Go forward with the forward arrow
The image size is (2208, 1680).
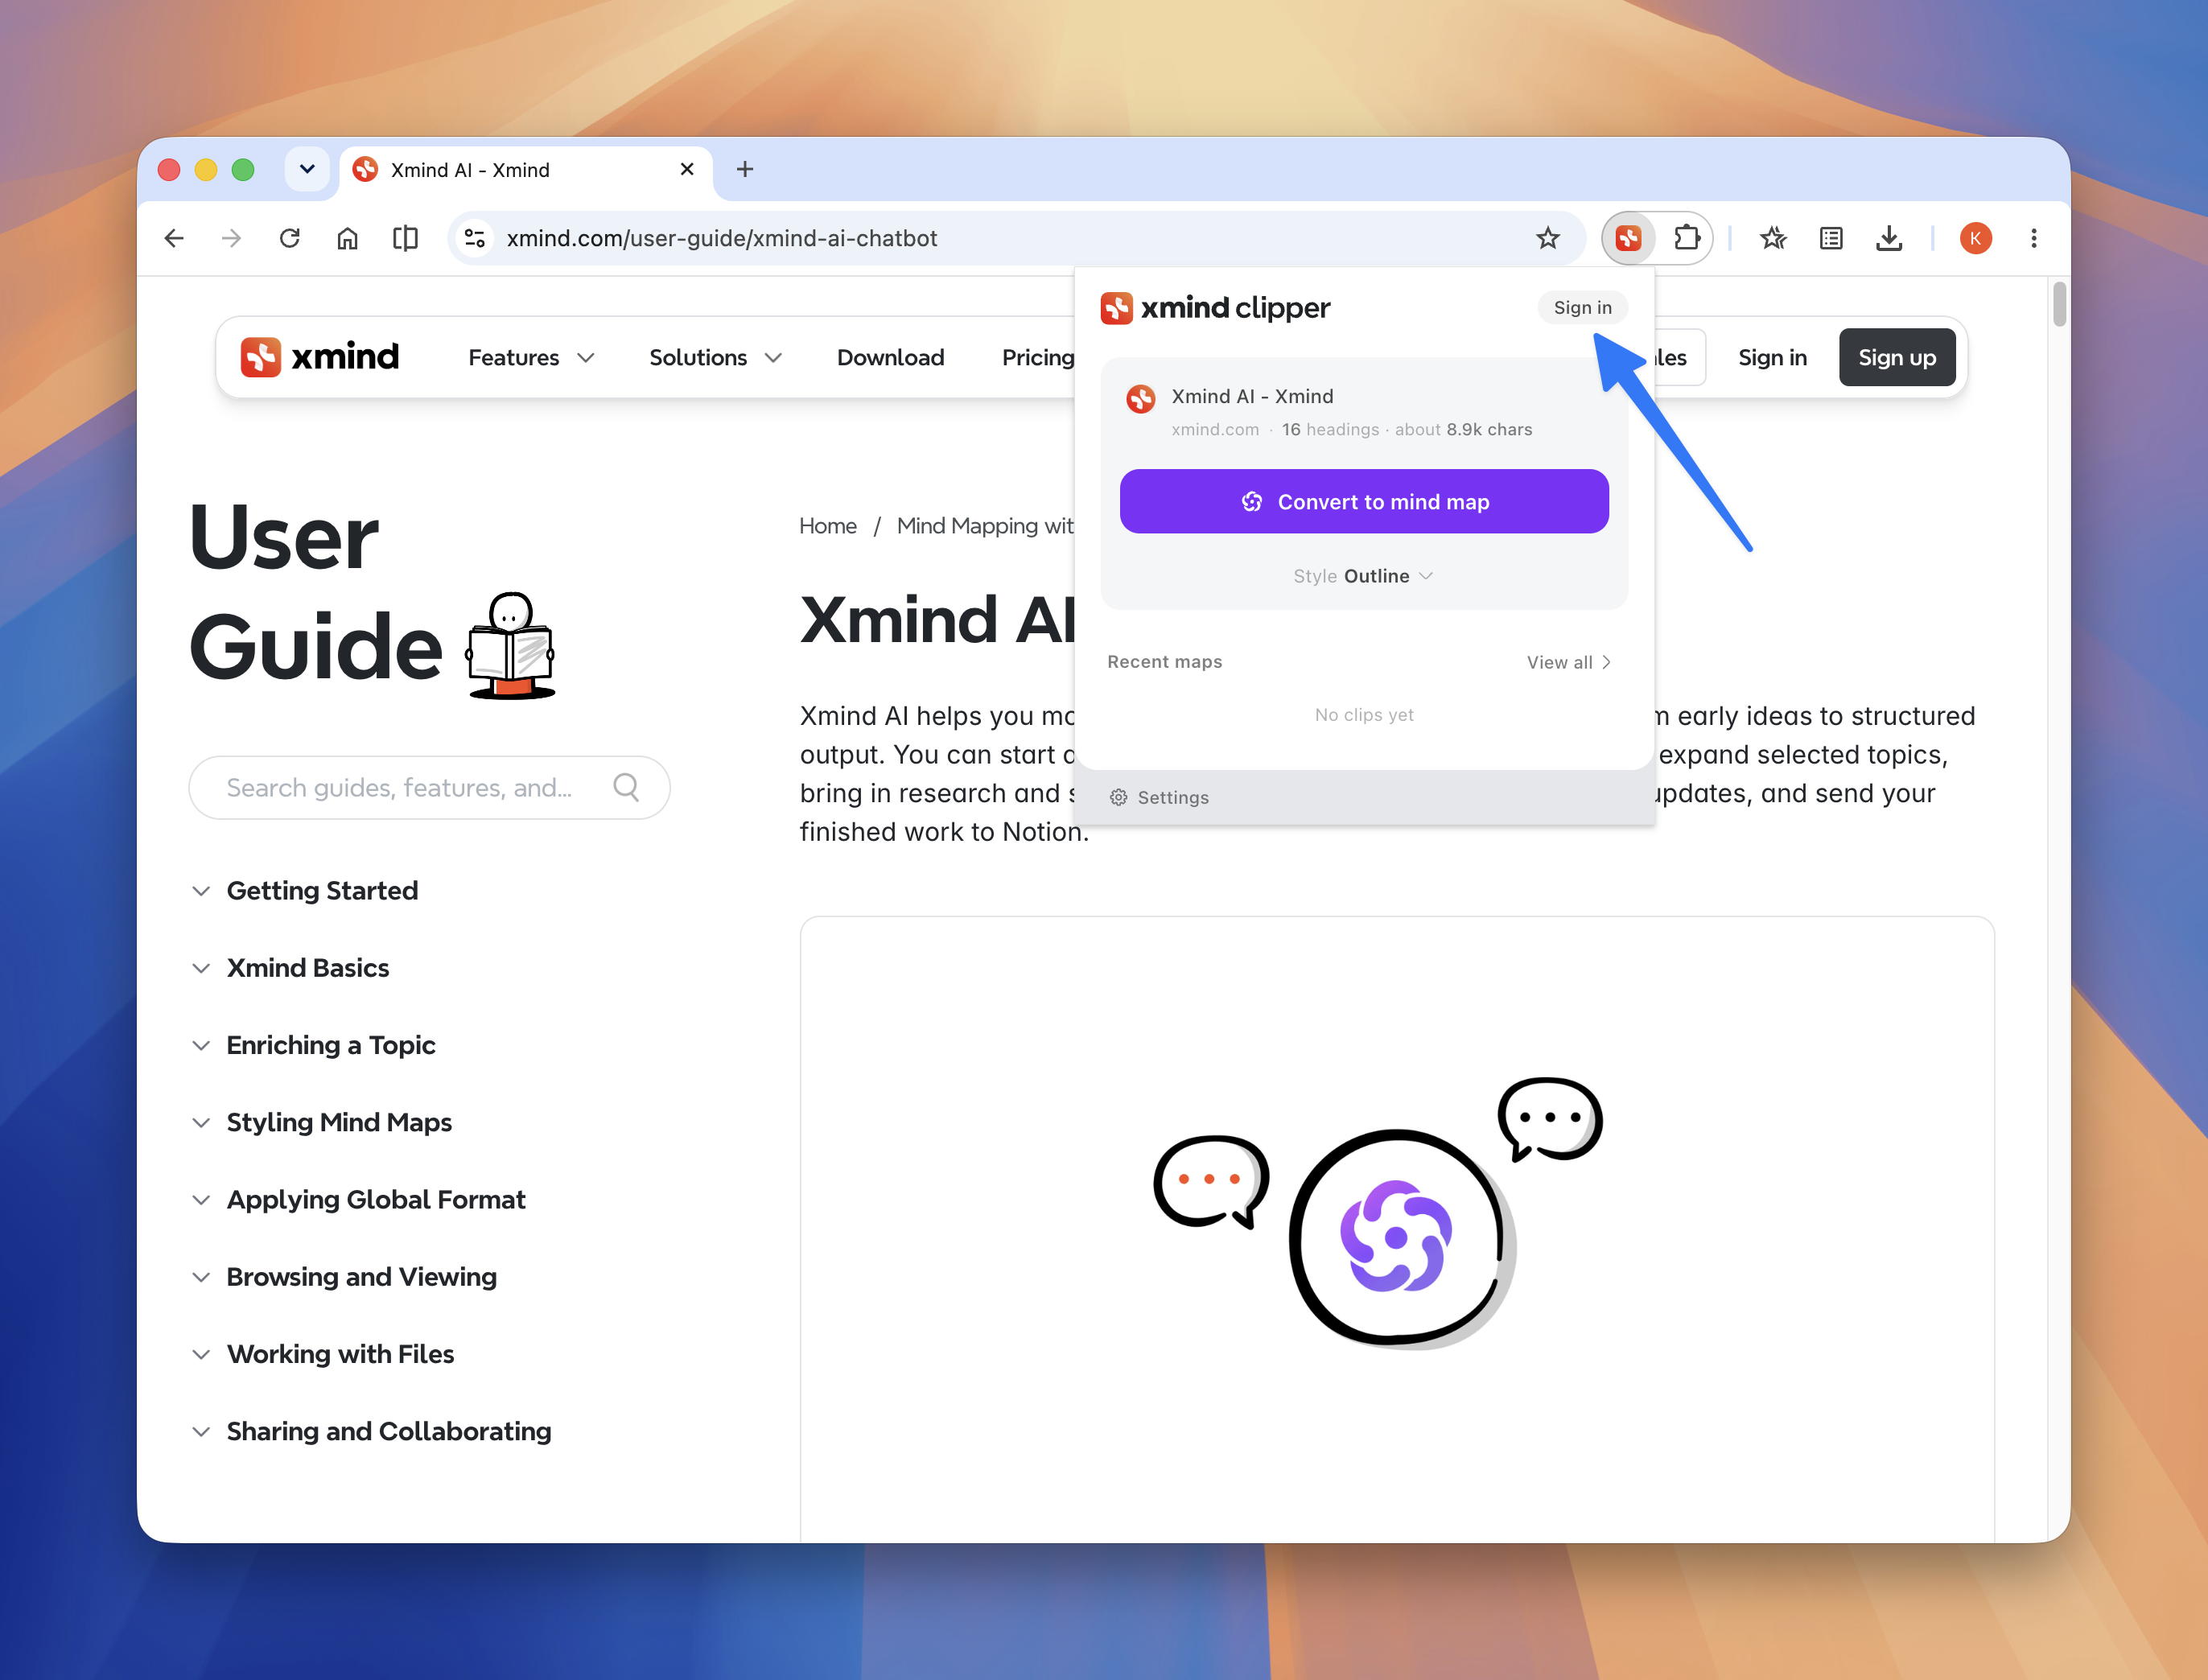pos(232,238)
